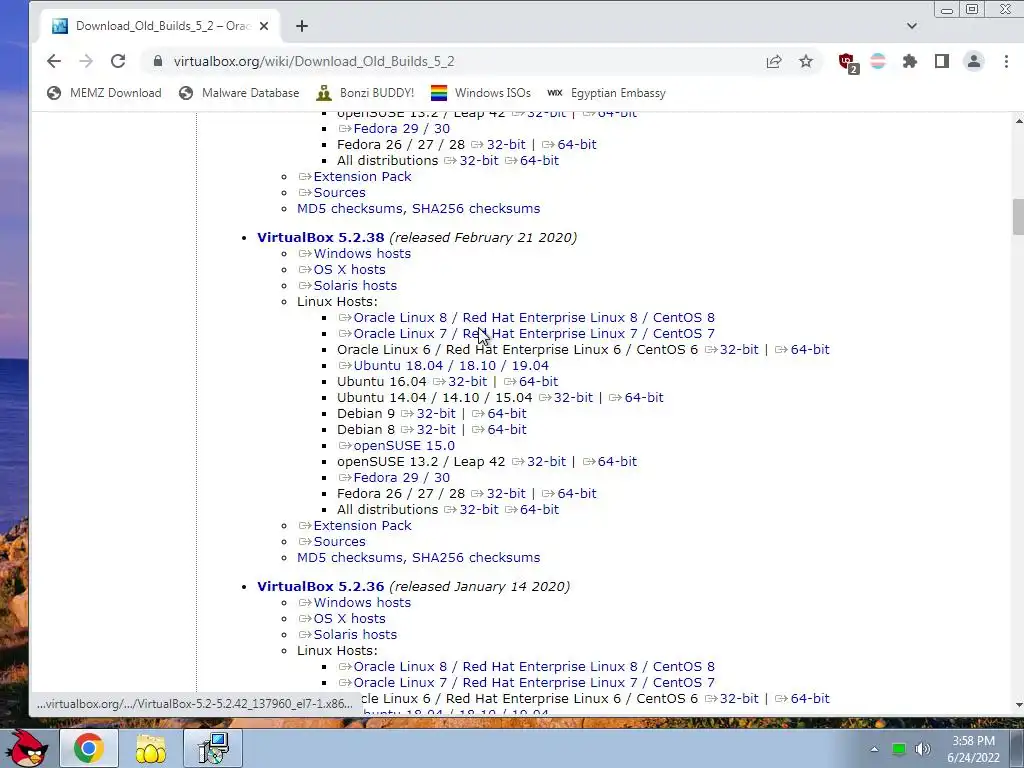
Task: Open the VirtualBox 5.2.38 heading link
Action: click(321, 238)
